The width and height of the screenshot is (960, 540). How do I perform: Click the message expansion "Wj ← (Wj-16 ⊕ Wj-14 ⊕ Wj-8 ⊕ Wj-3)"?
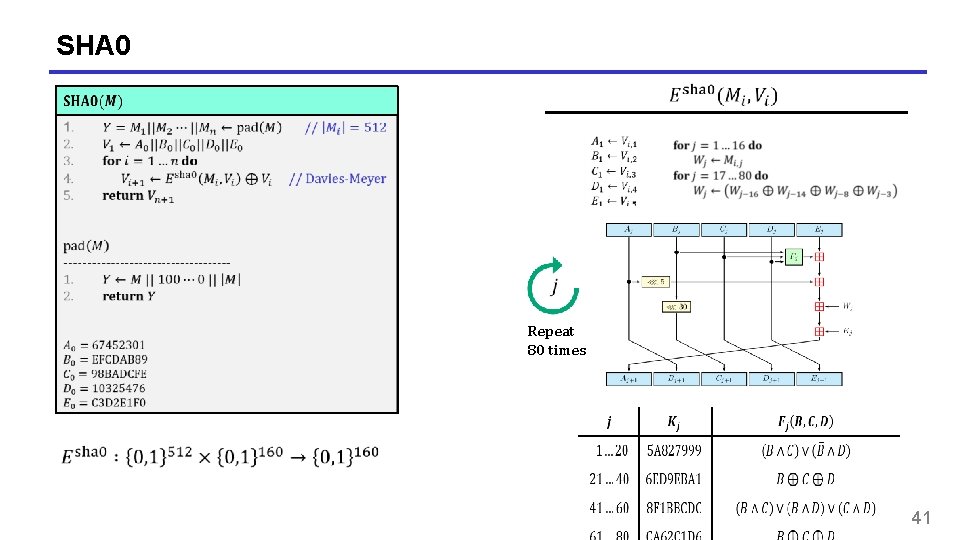(795, 191)
